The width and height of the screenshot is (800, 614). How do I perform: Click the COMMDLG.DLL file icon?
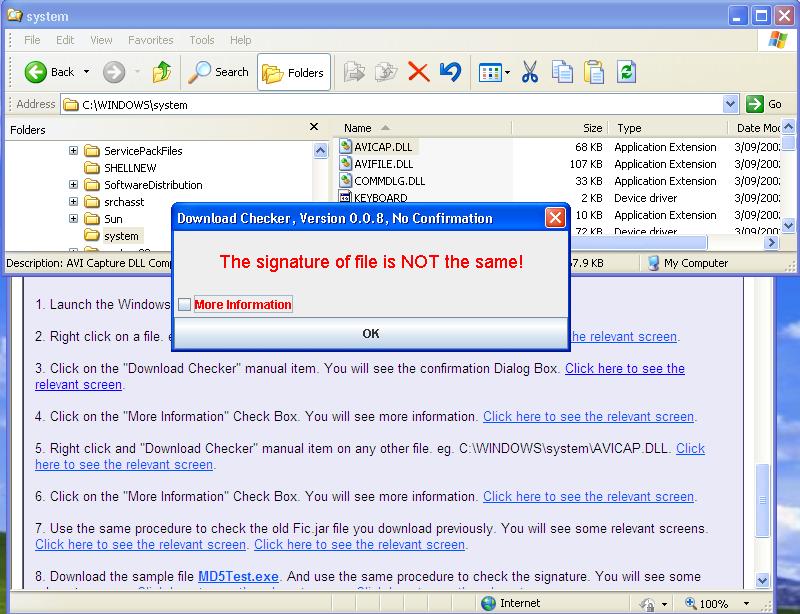pyautogui.click(x=345, y=180)
